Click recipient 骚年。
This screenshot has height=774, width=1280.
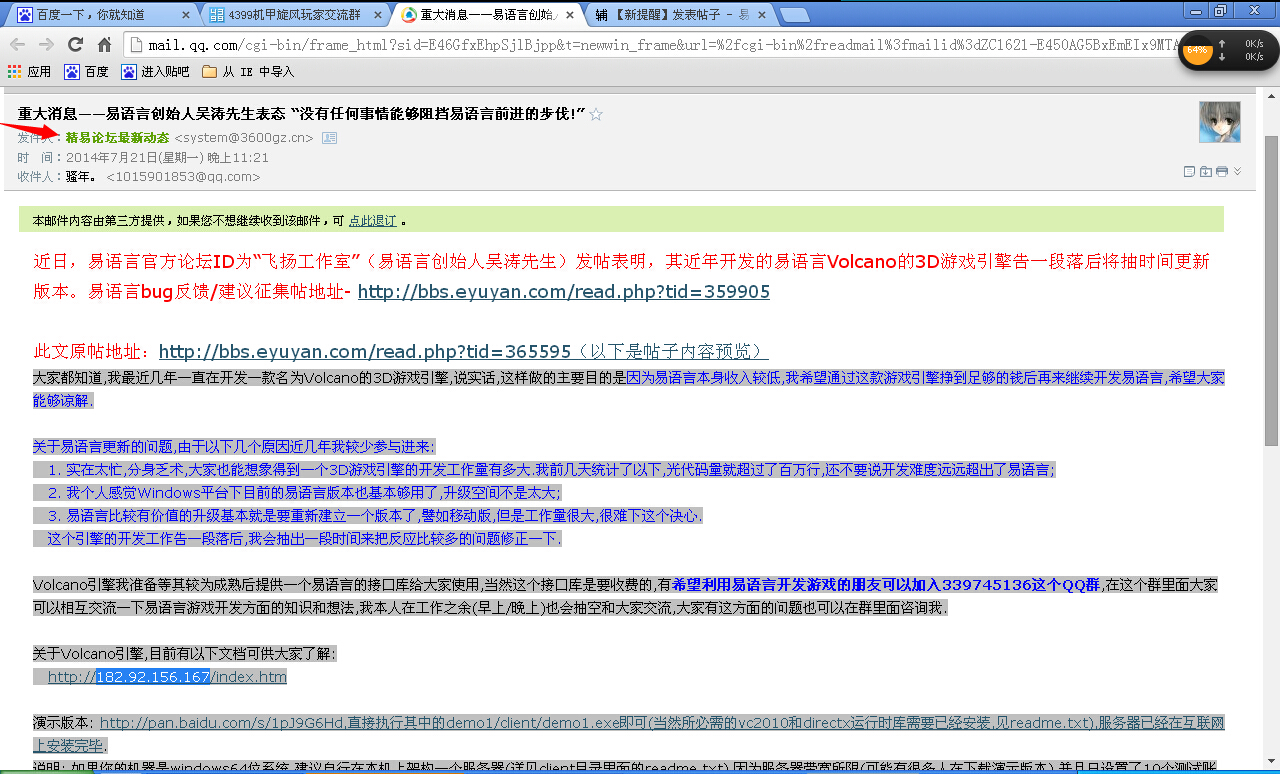coord(82,176)
